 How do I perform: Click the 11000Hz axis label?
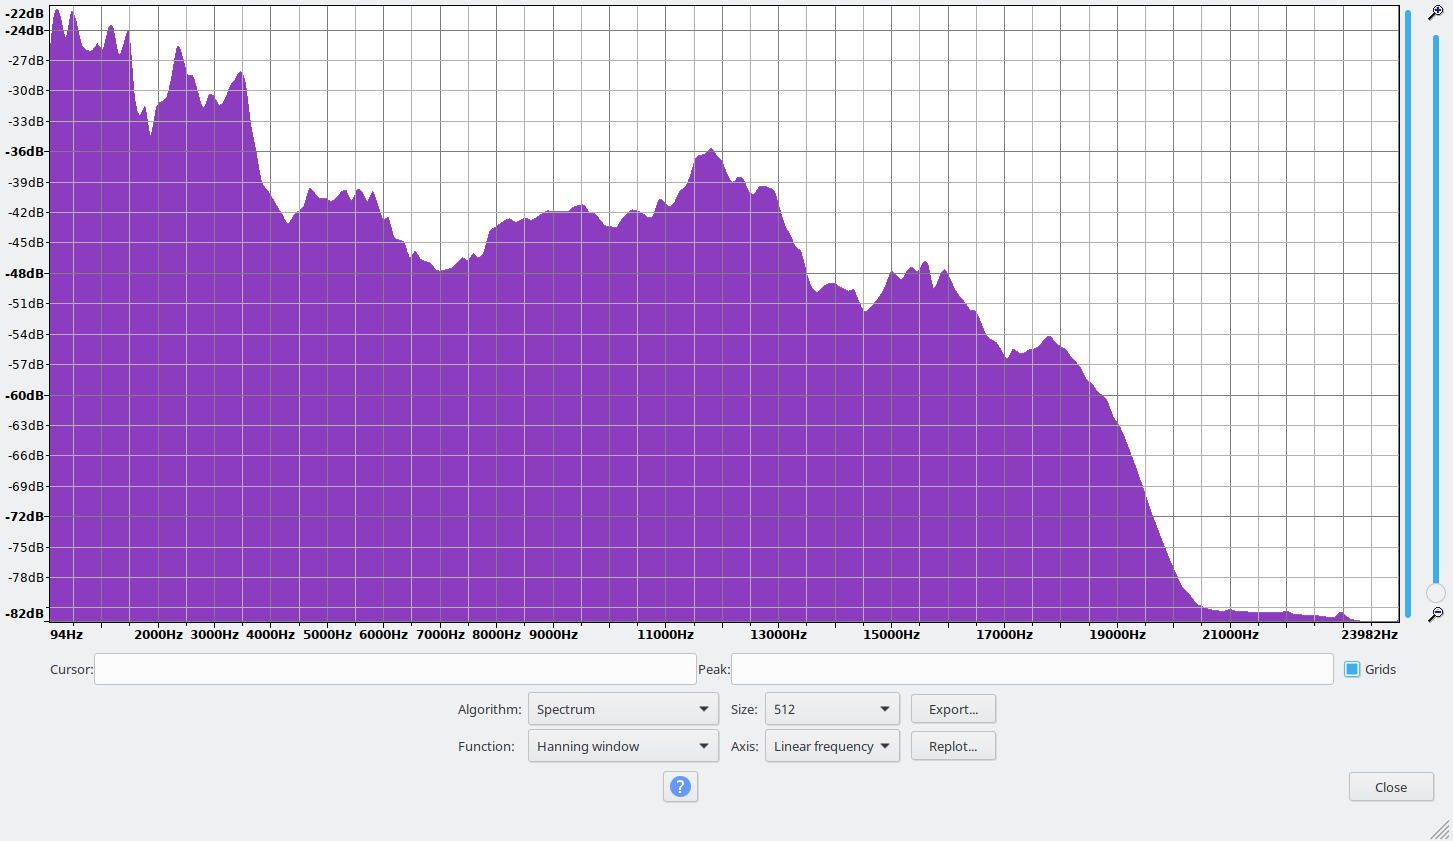coord(665,634)
